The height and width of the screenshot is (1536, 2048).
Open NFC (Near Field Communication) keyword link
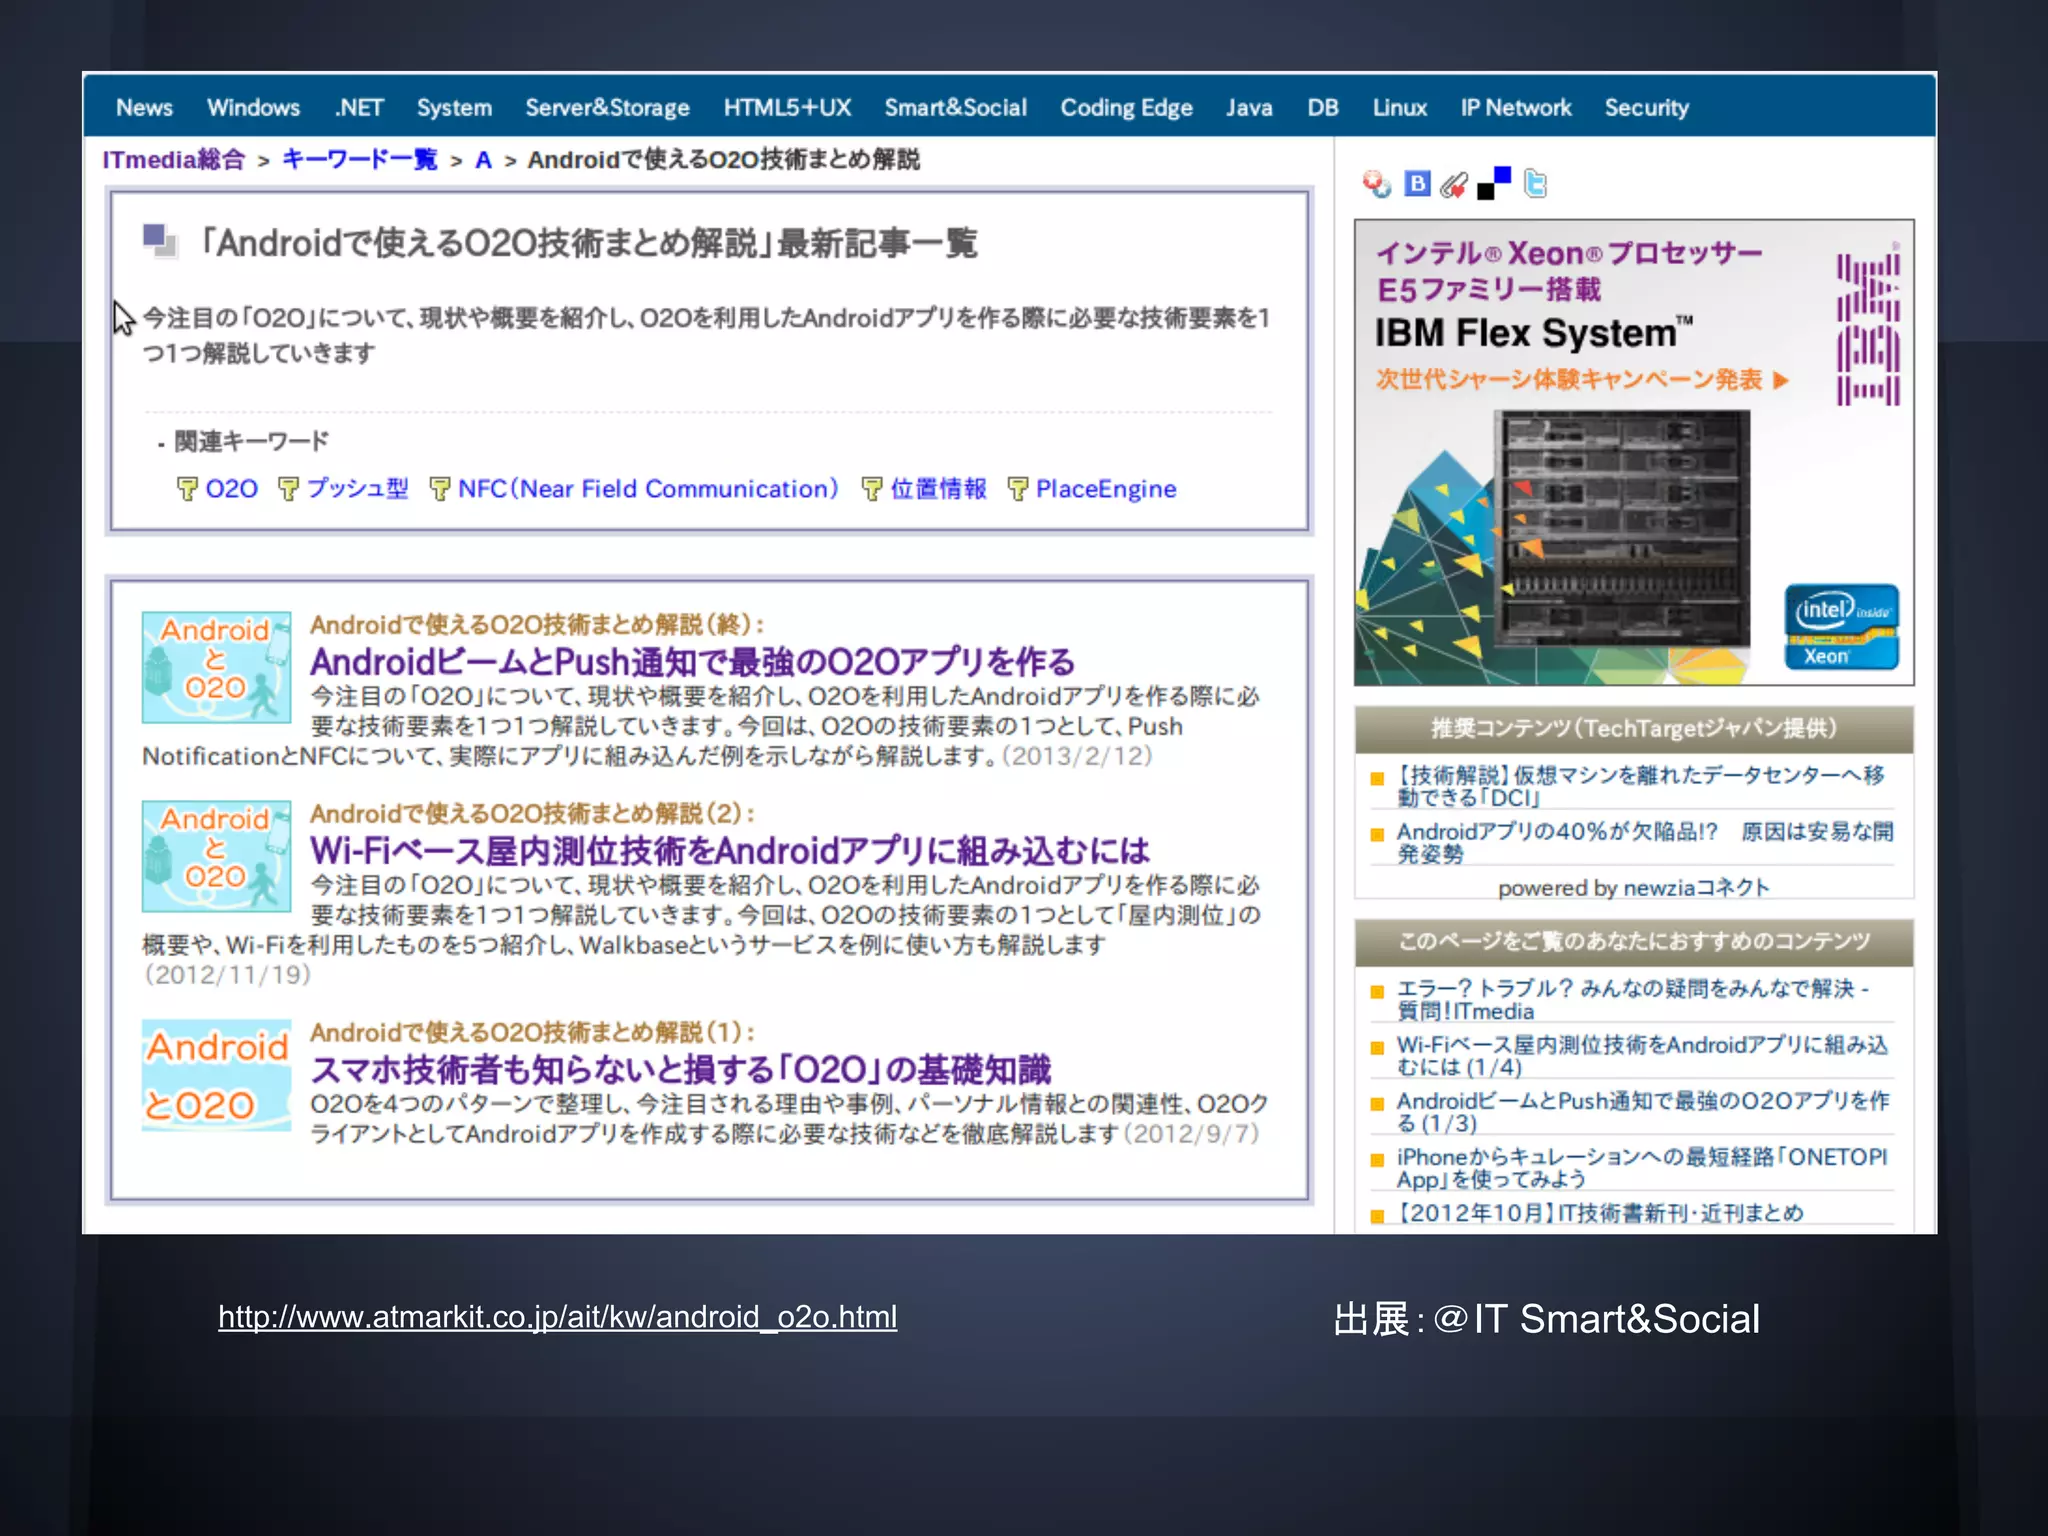pos(648,489)
